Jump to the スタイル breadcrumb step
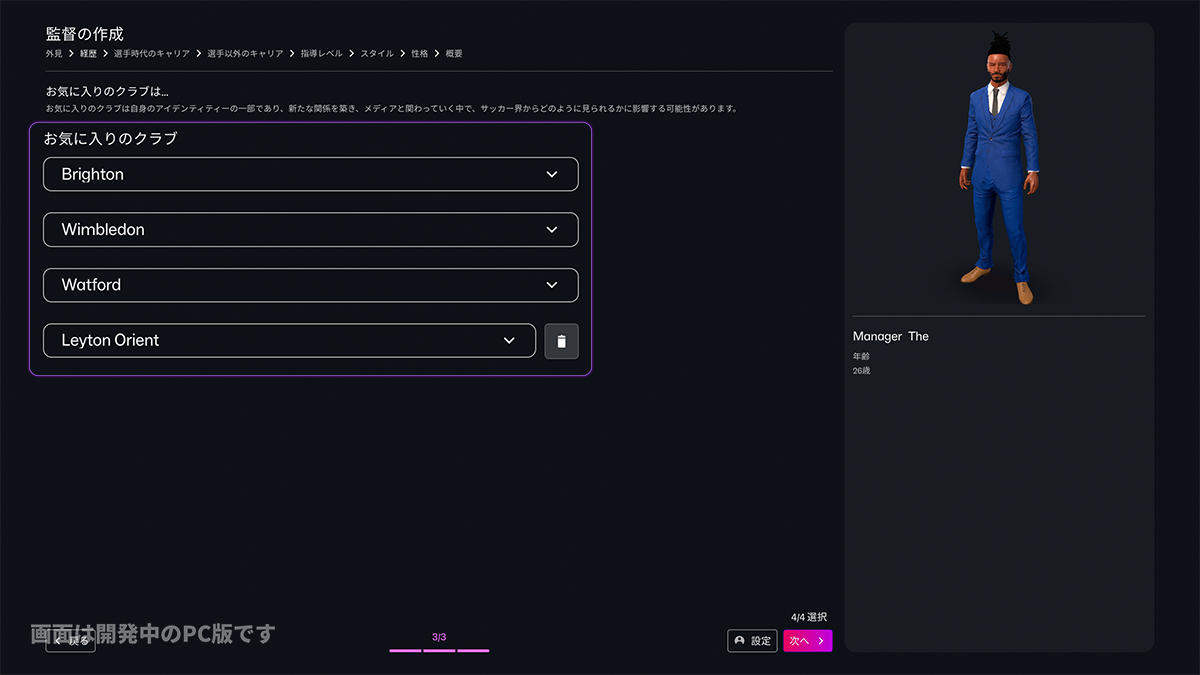The image size is (1200, 675). [377, 53]
